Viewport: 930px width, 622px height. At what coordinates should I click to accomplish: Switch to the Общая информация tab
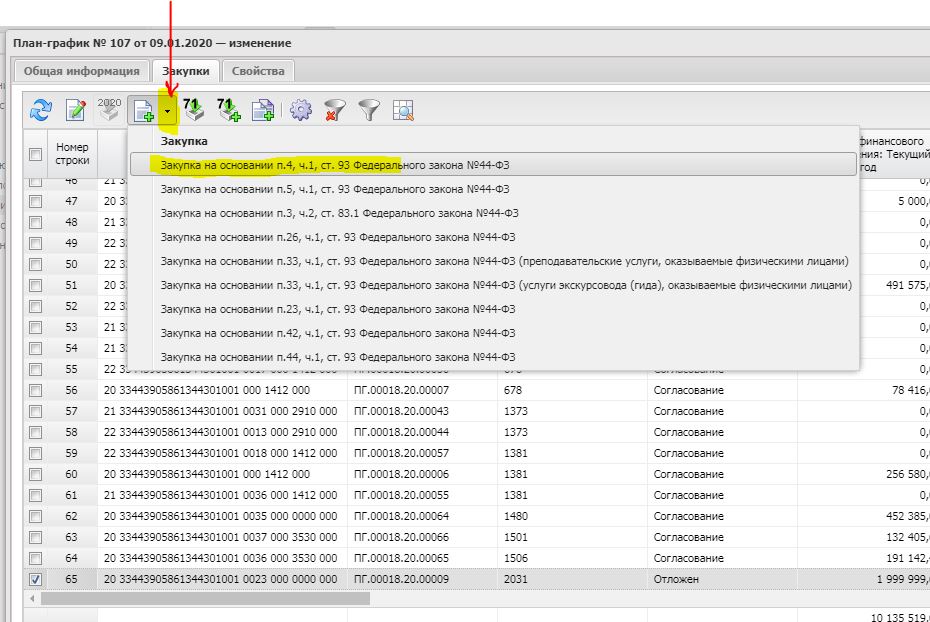click(81, 71)
